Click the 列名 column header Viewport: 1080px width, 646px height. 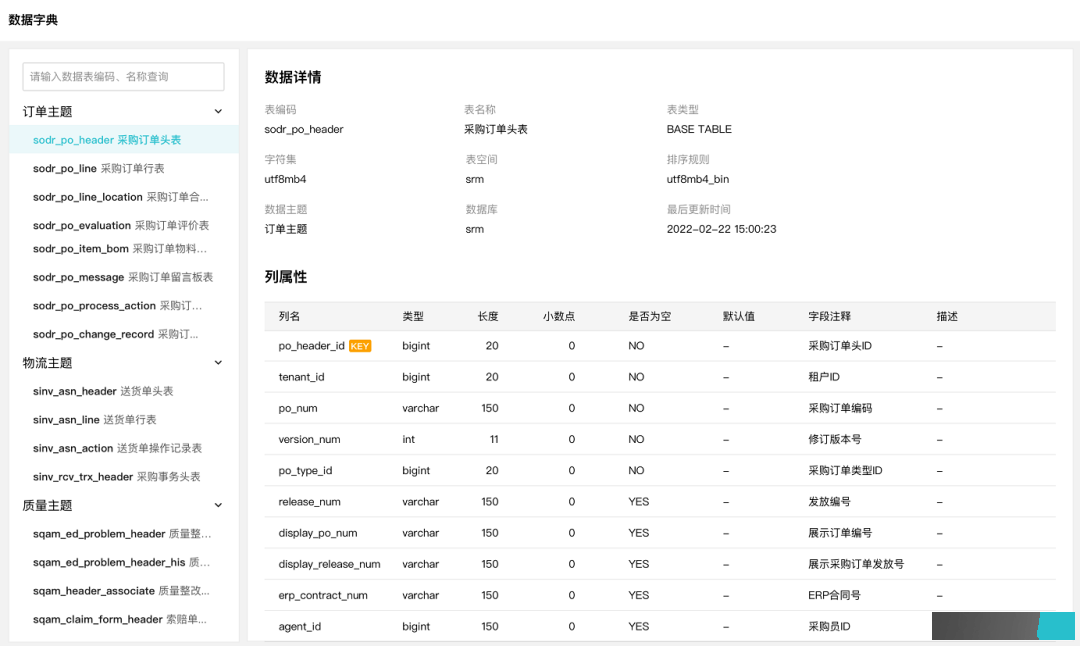click(289, 317)
